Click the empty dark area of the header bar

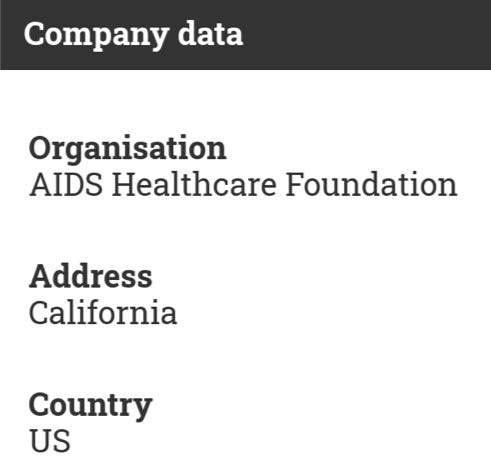(x=367, y=35)
